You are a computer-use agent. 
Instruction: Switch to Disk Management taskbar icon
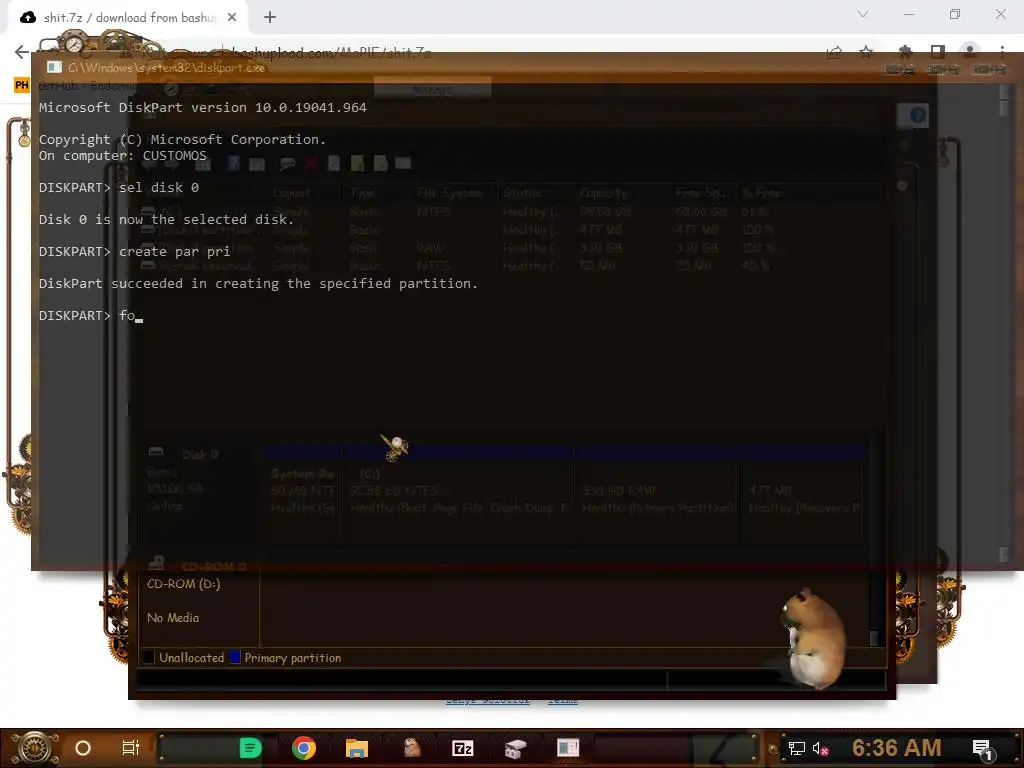point(515,748)
